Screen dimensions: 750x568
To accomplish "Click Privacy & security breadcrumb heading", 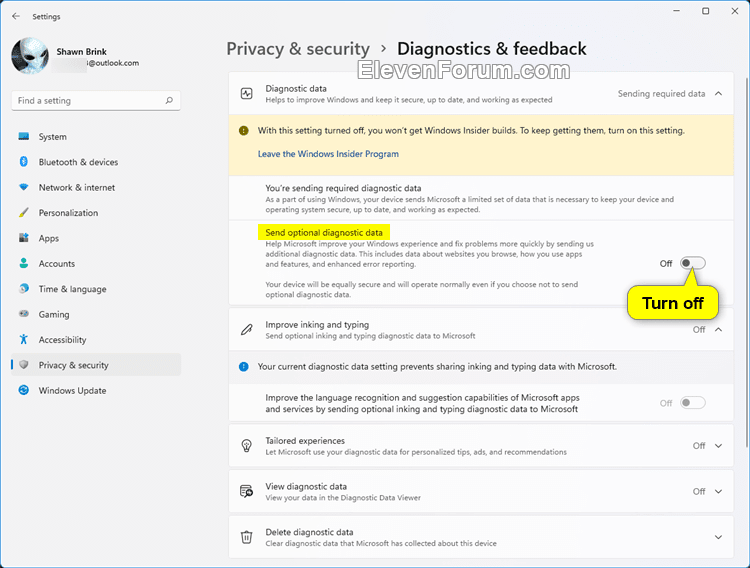I will click(x=298, y=49).
